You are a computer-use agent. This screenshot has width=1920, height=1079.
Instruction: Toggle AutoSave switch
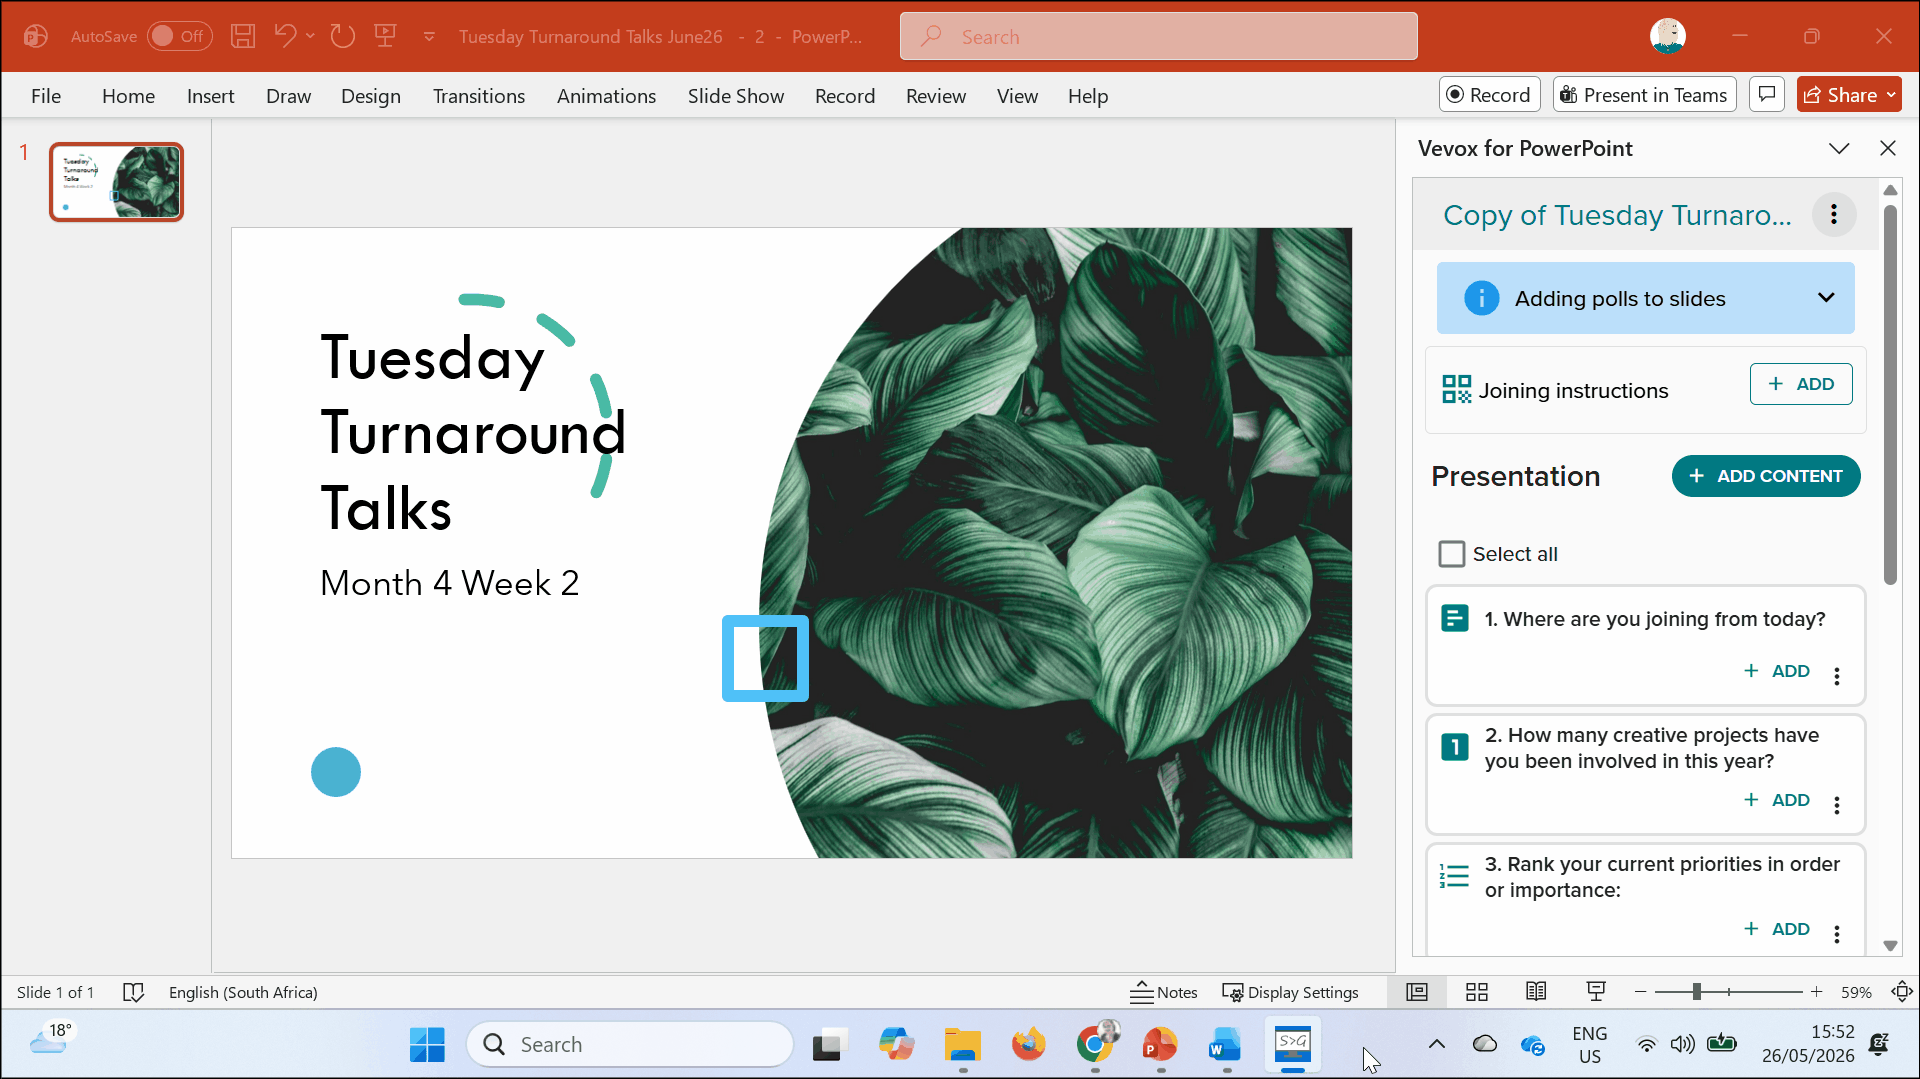coord(179,36)
